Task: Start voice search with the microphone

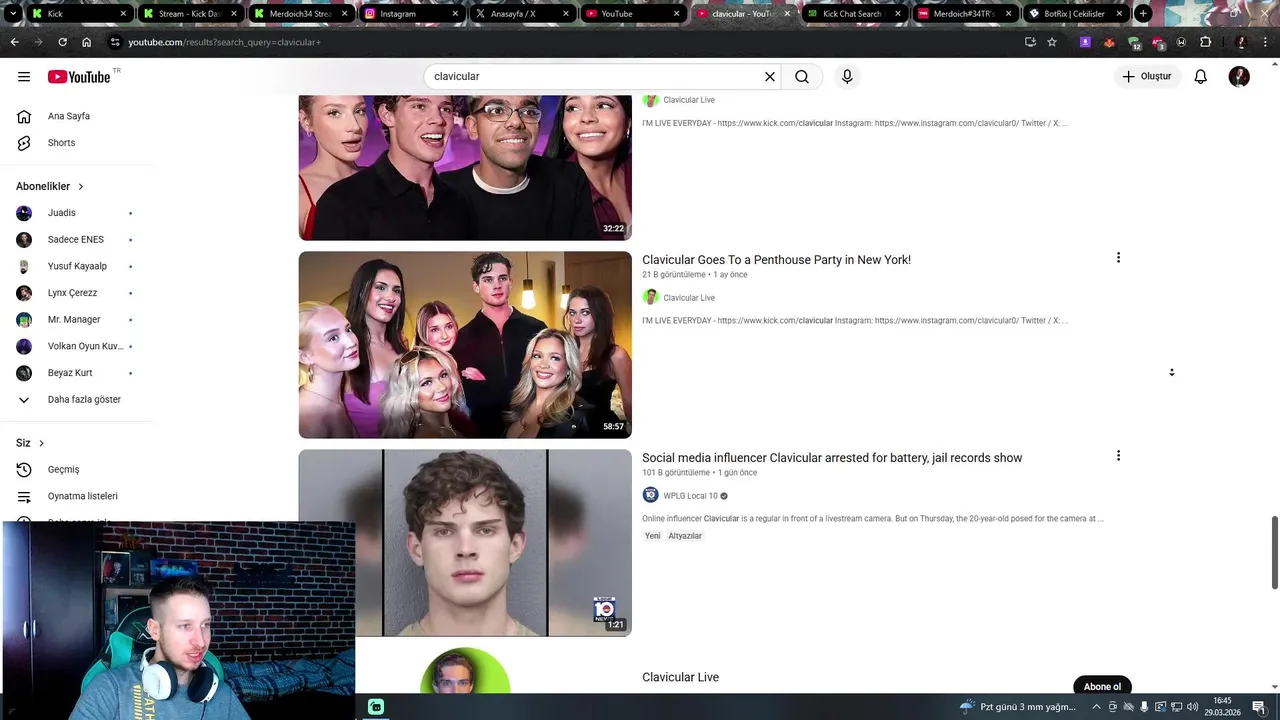Action: (847, 77)
